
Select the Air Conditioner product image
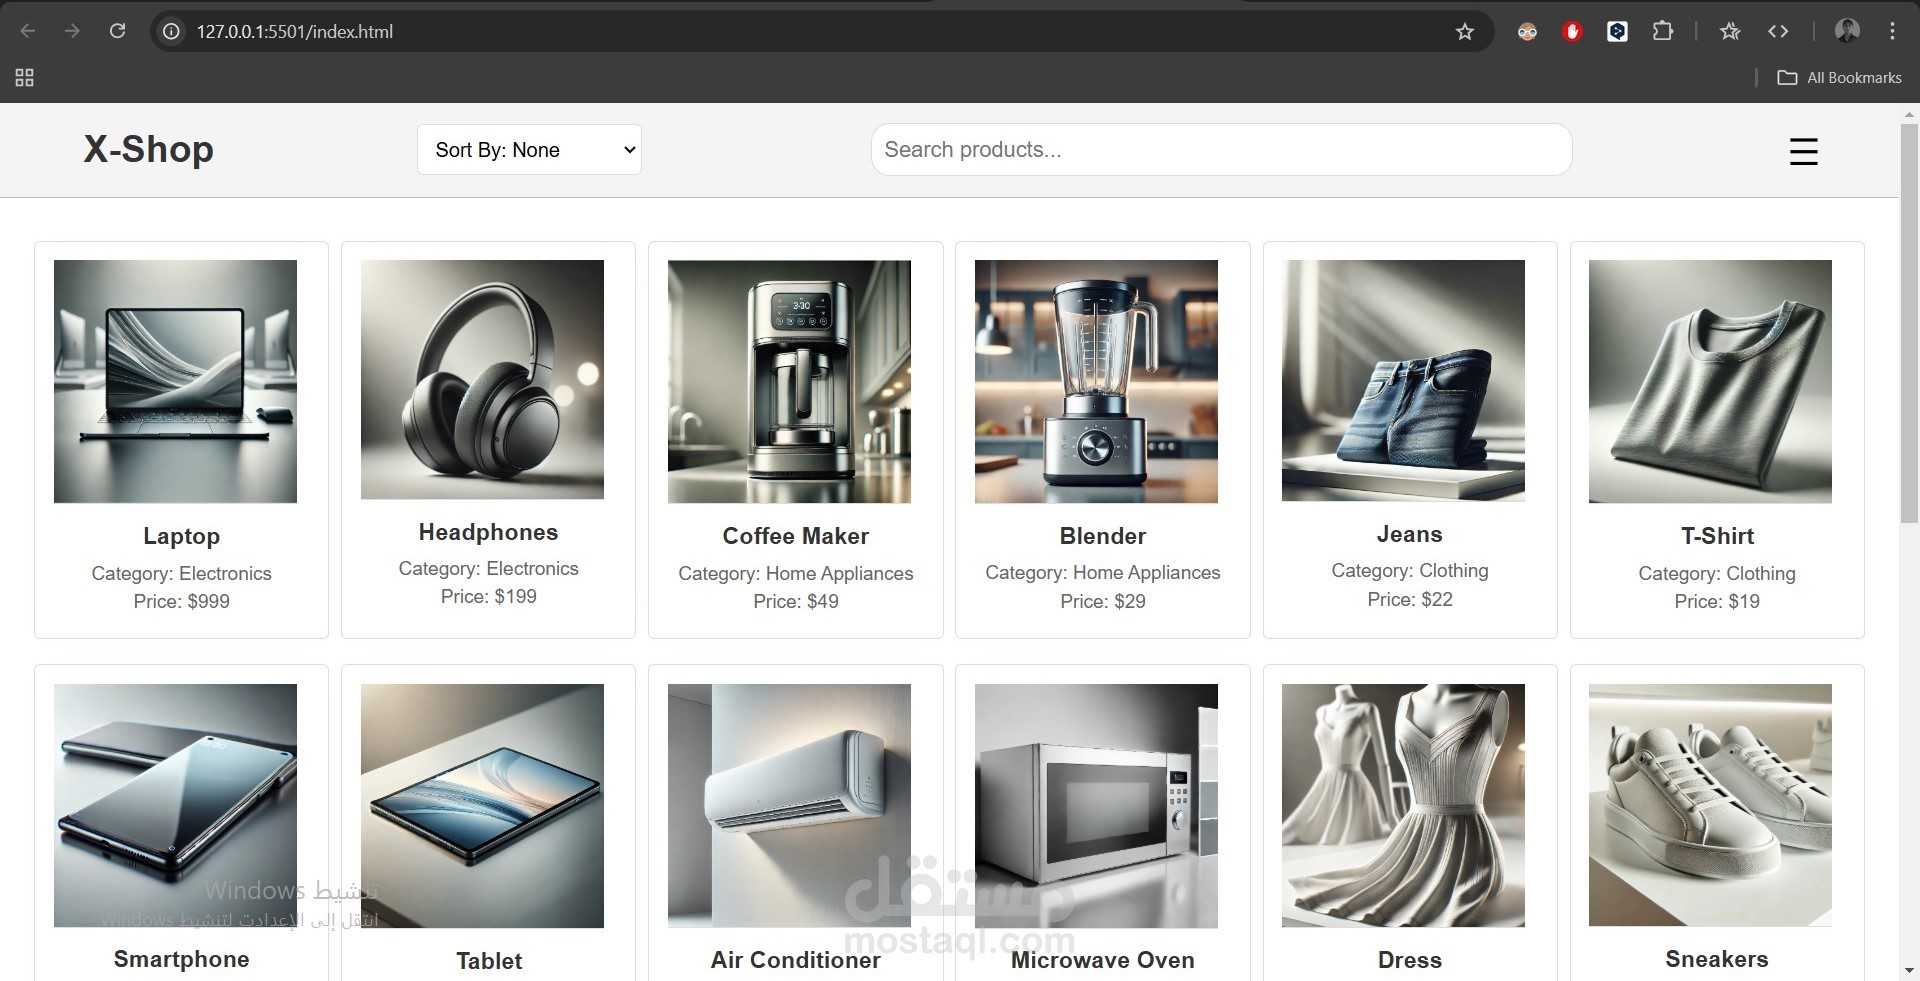[789, 806]
